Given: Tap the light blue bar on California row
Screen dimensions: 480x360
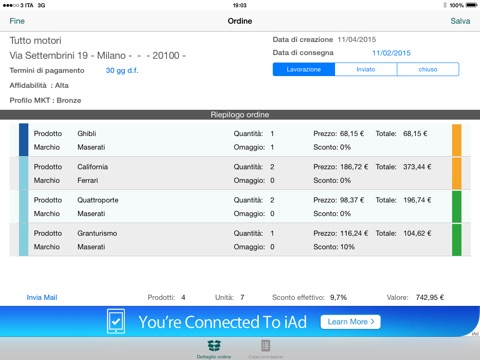Looking at the screenshot, I should [24, 173].
